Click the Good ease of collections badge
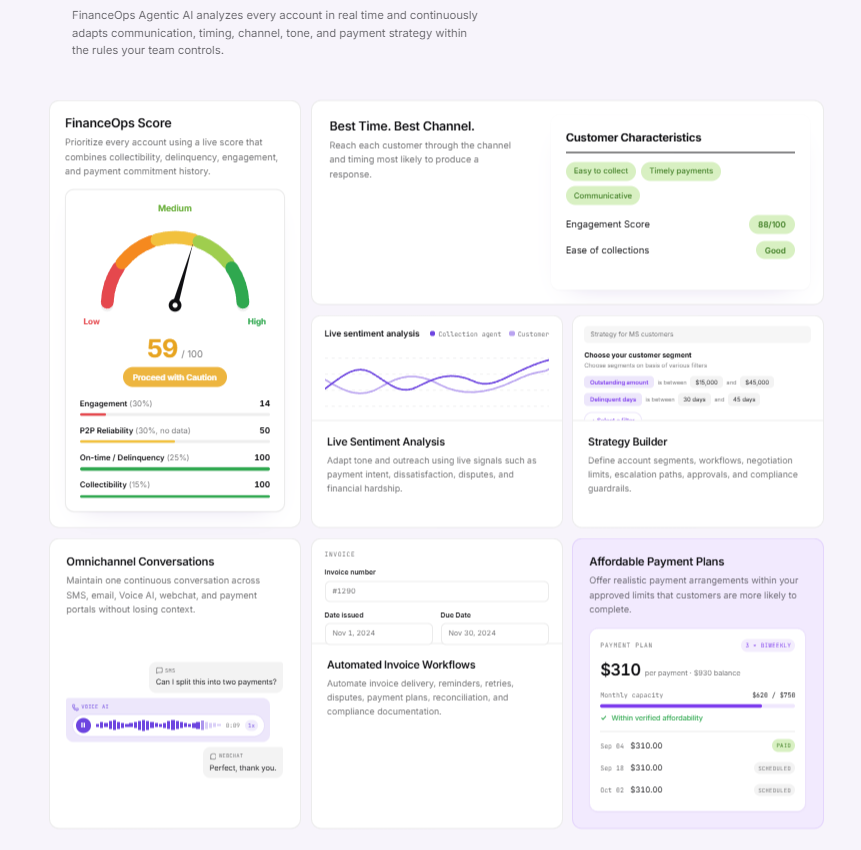The image size is (861, 850). click(775, 250)
